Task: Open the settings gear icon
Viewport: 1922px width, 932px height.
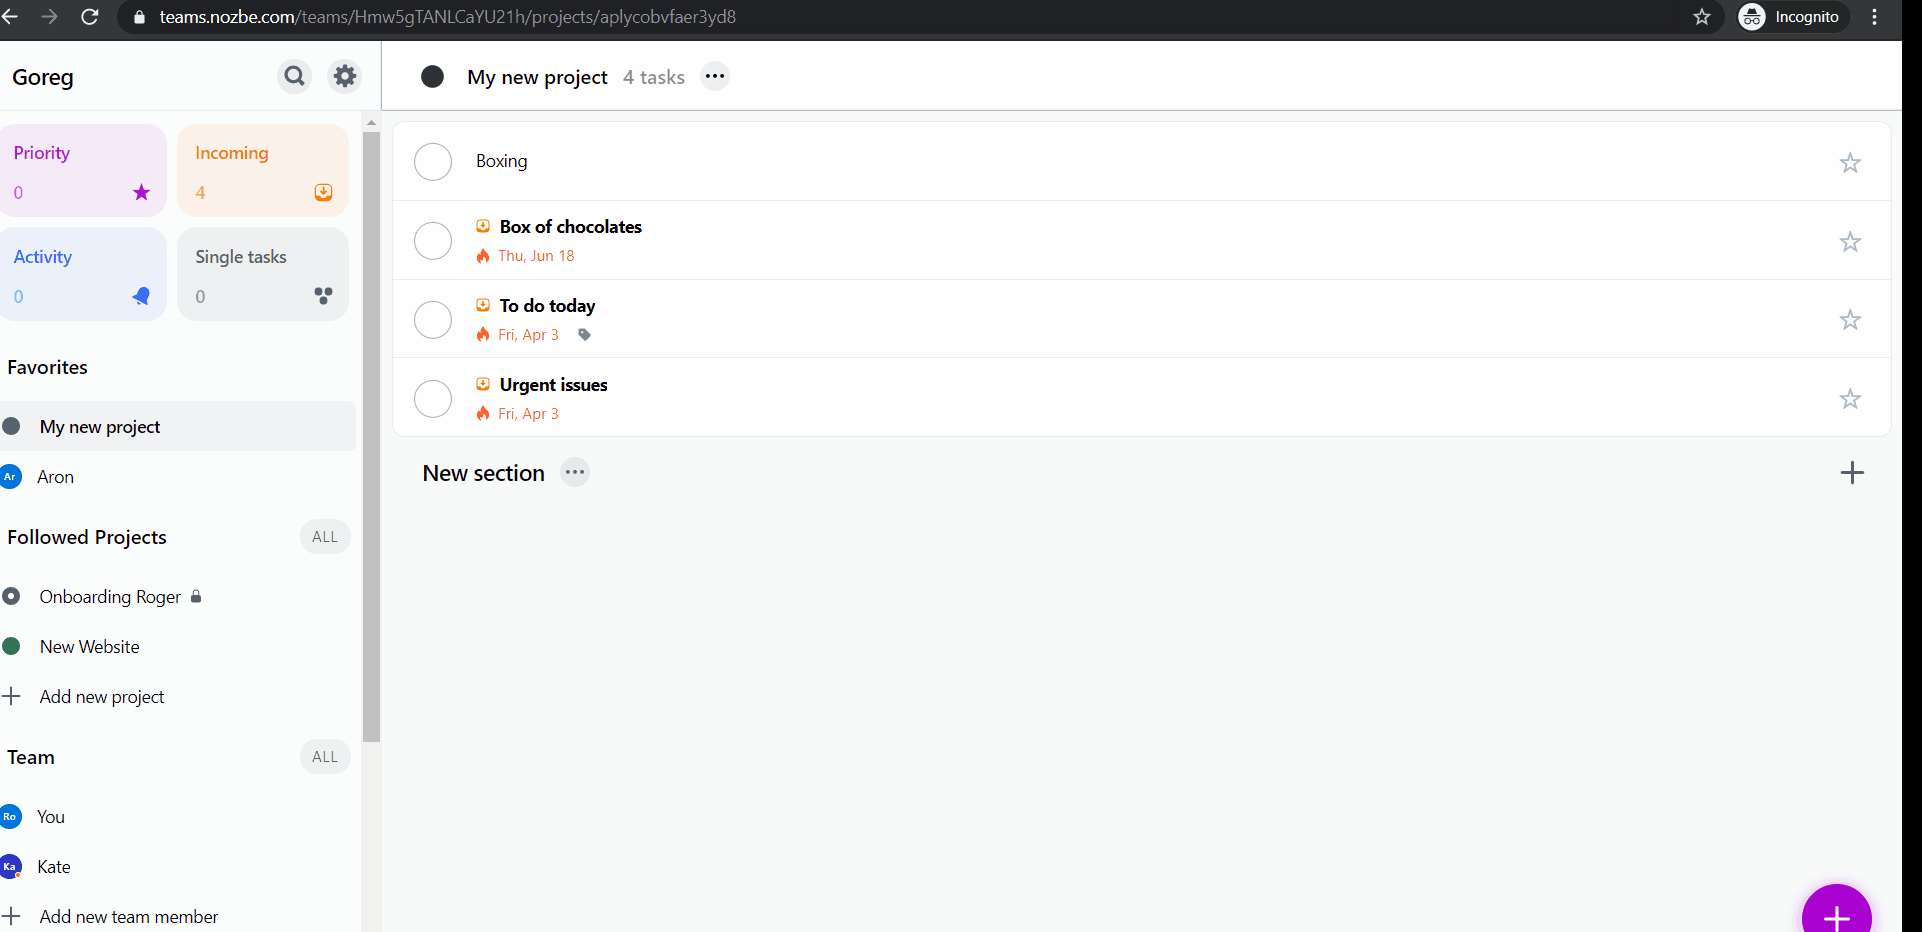Action: point(345,76)
